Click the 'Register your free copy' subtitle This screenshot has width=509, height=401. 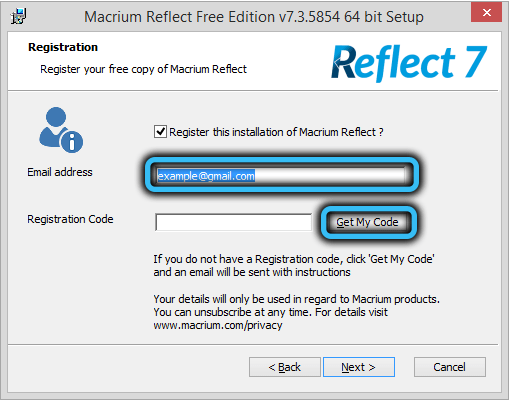coord(143,69)
